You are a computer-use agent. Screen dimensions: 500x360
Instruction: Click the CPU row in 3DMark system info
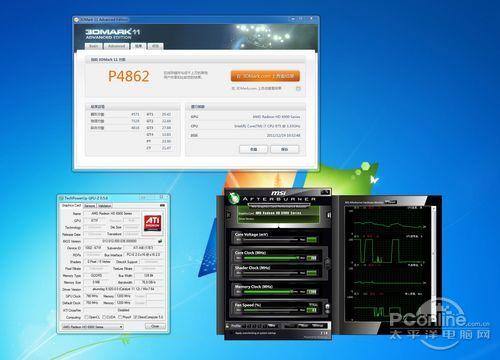245,126
